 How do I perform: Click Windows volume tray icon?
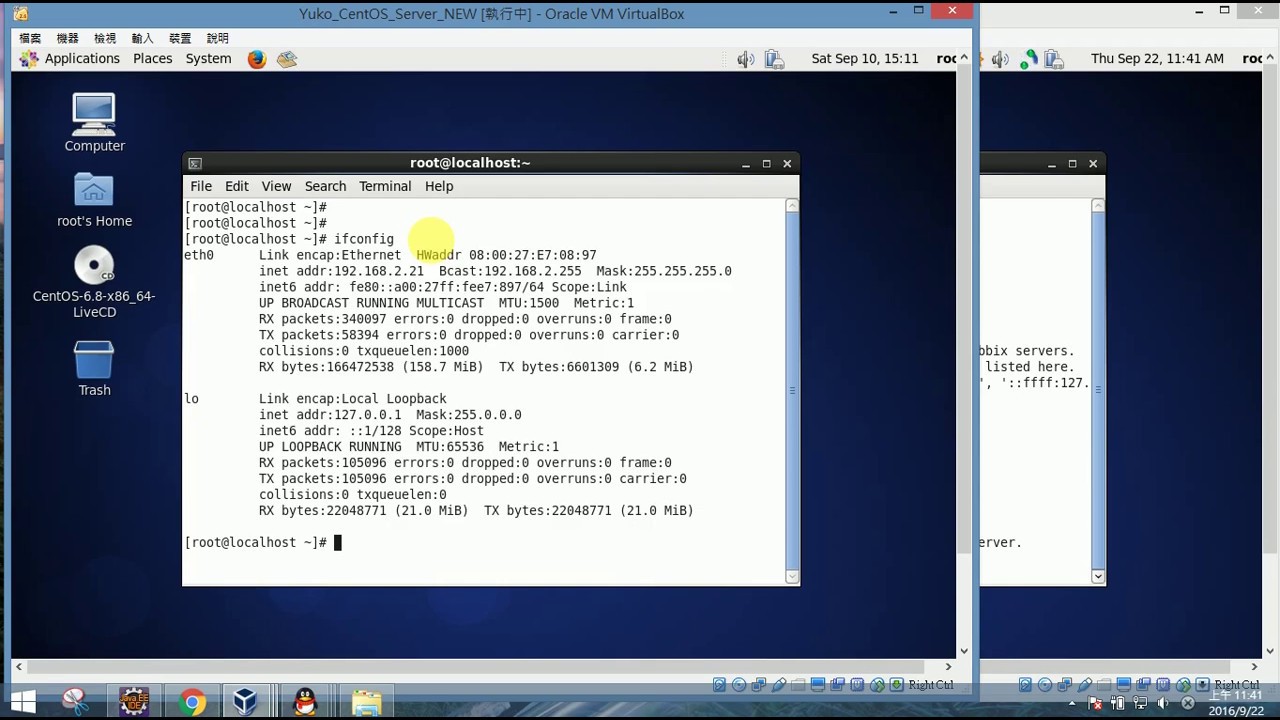[x=1164, y=702]
